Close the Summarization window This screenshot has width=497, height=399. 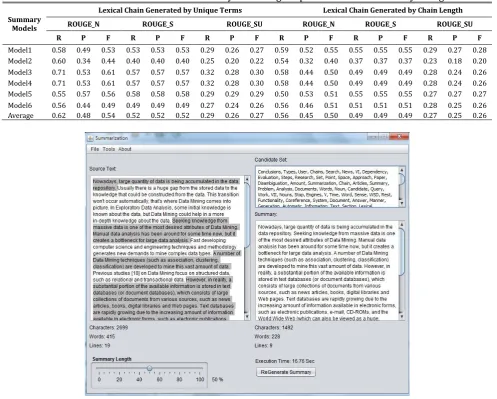pos(399,137)
